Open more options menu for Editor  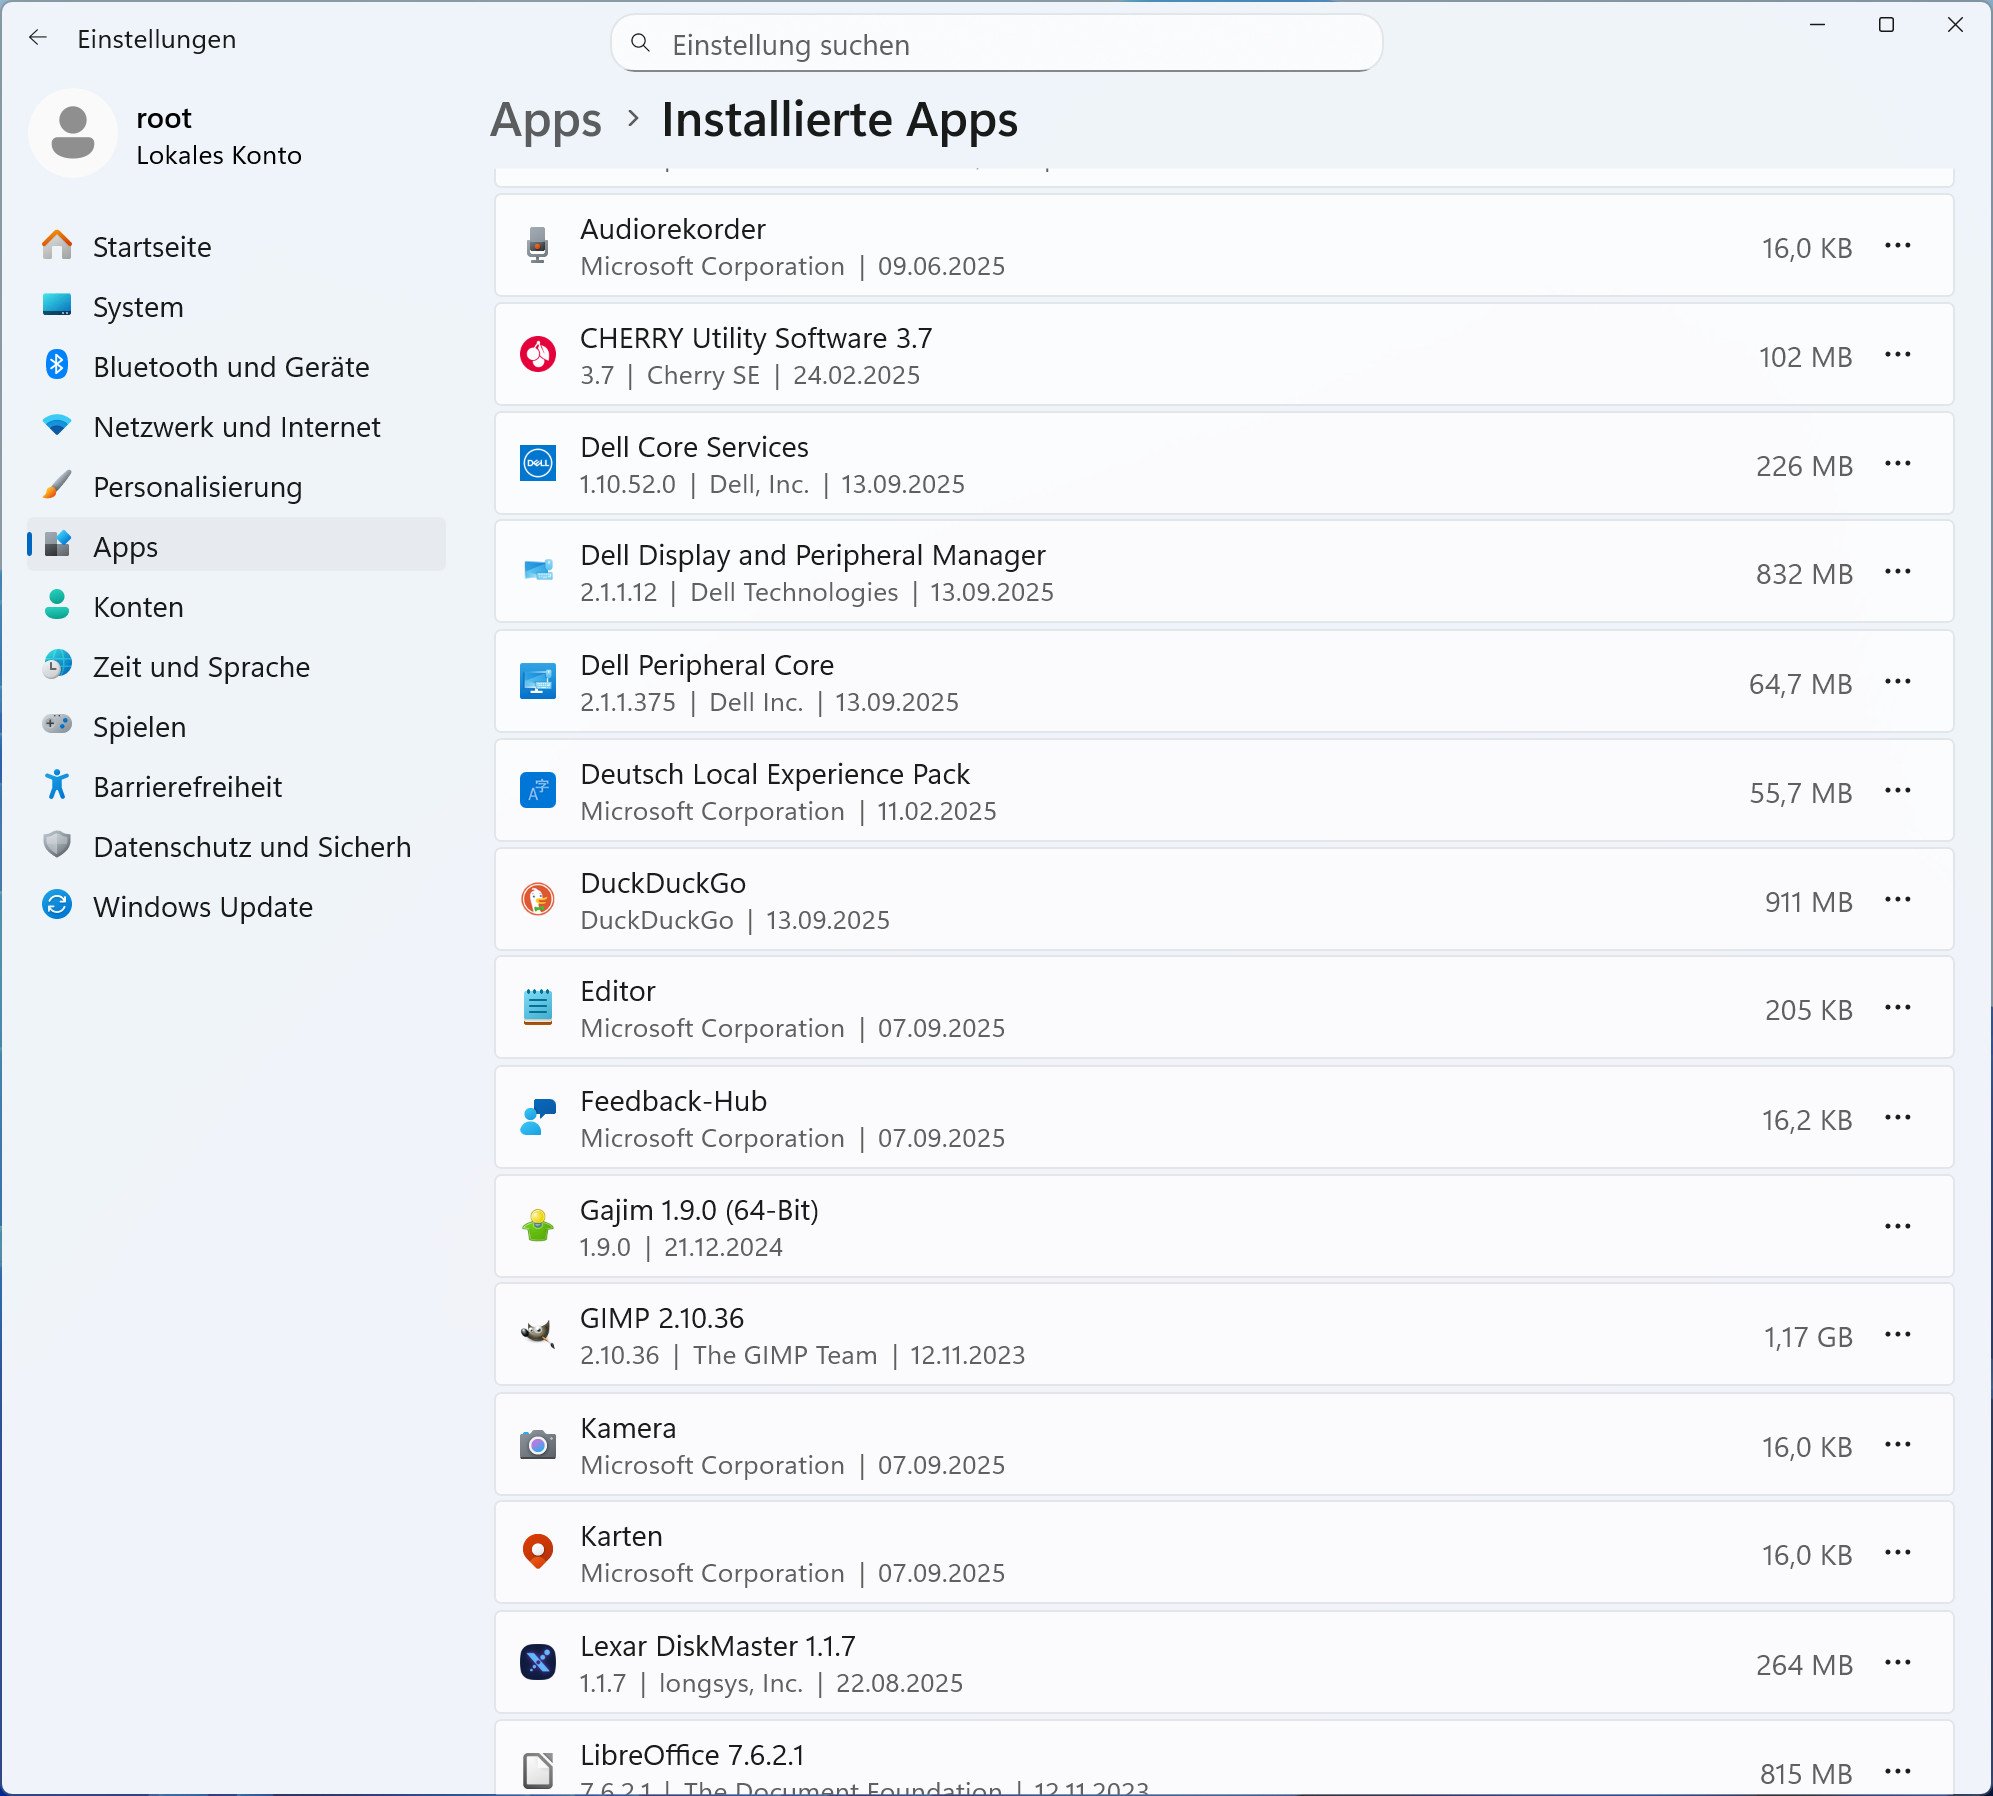pyautogui.click(x=1897, y=1008)
